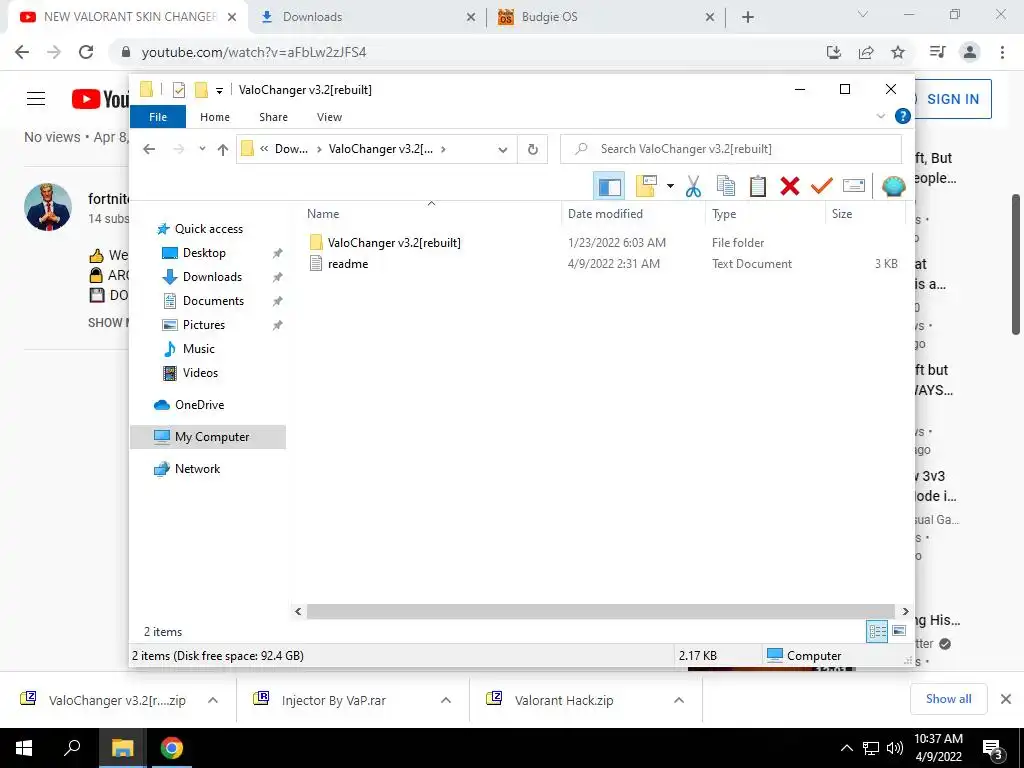
Task: Bookmark this page with the star
Action: pos(898,52)
